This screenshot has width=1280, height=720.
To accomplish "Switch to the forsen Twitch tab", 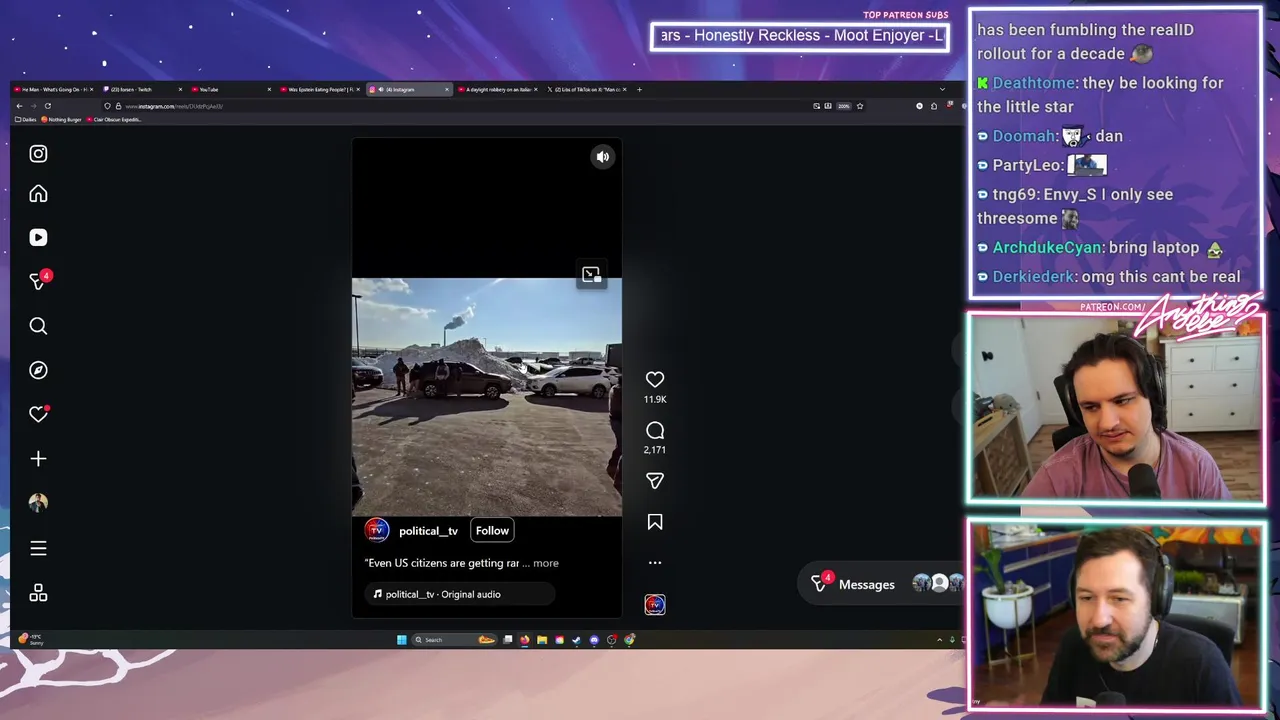I will (x=142, y=90).
